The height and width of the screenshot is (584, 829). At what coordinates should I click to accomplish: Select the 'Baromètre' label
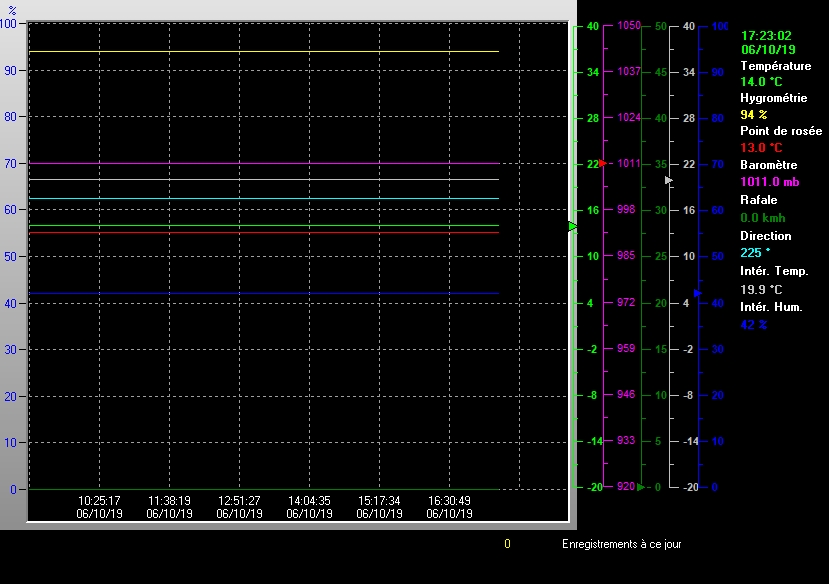pos(769,165)
